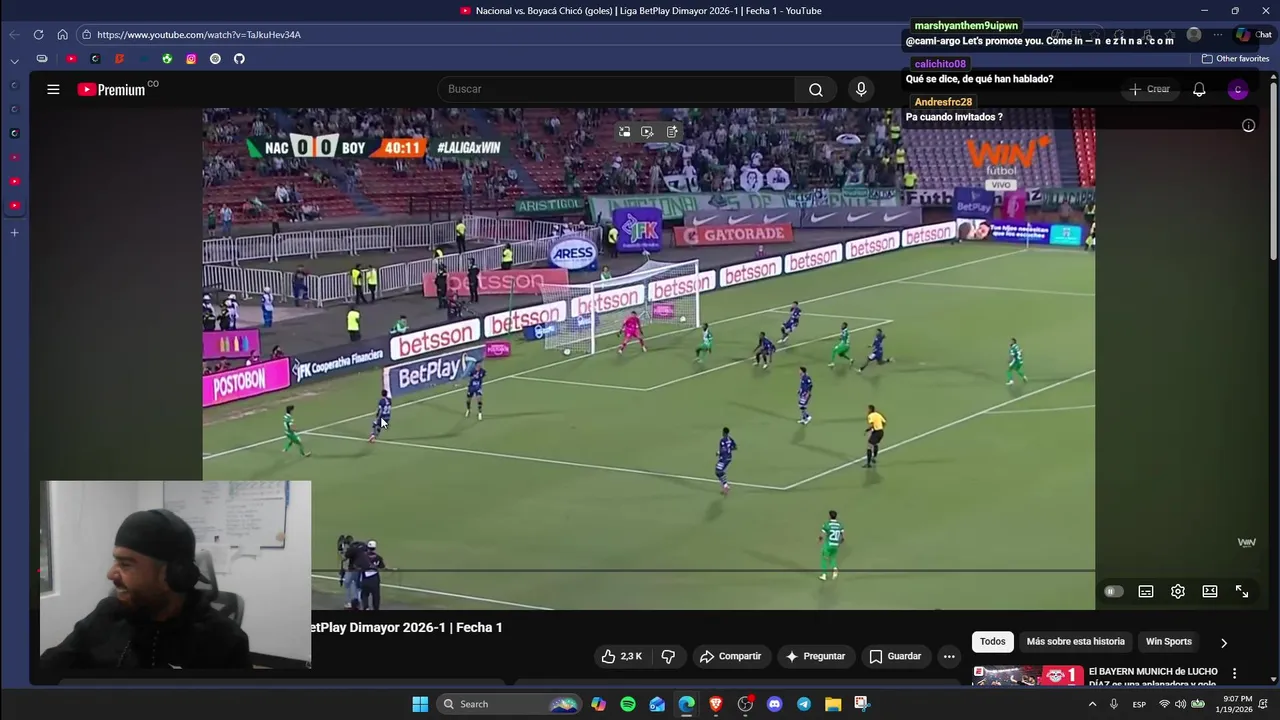Open the Bayern Munich suggested video thumbnail
This screenshot has width=1280, height=720.
point(1027,675)
